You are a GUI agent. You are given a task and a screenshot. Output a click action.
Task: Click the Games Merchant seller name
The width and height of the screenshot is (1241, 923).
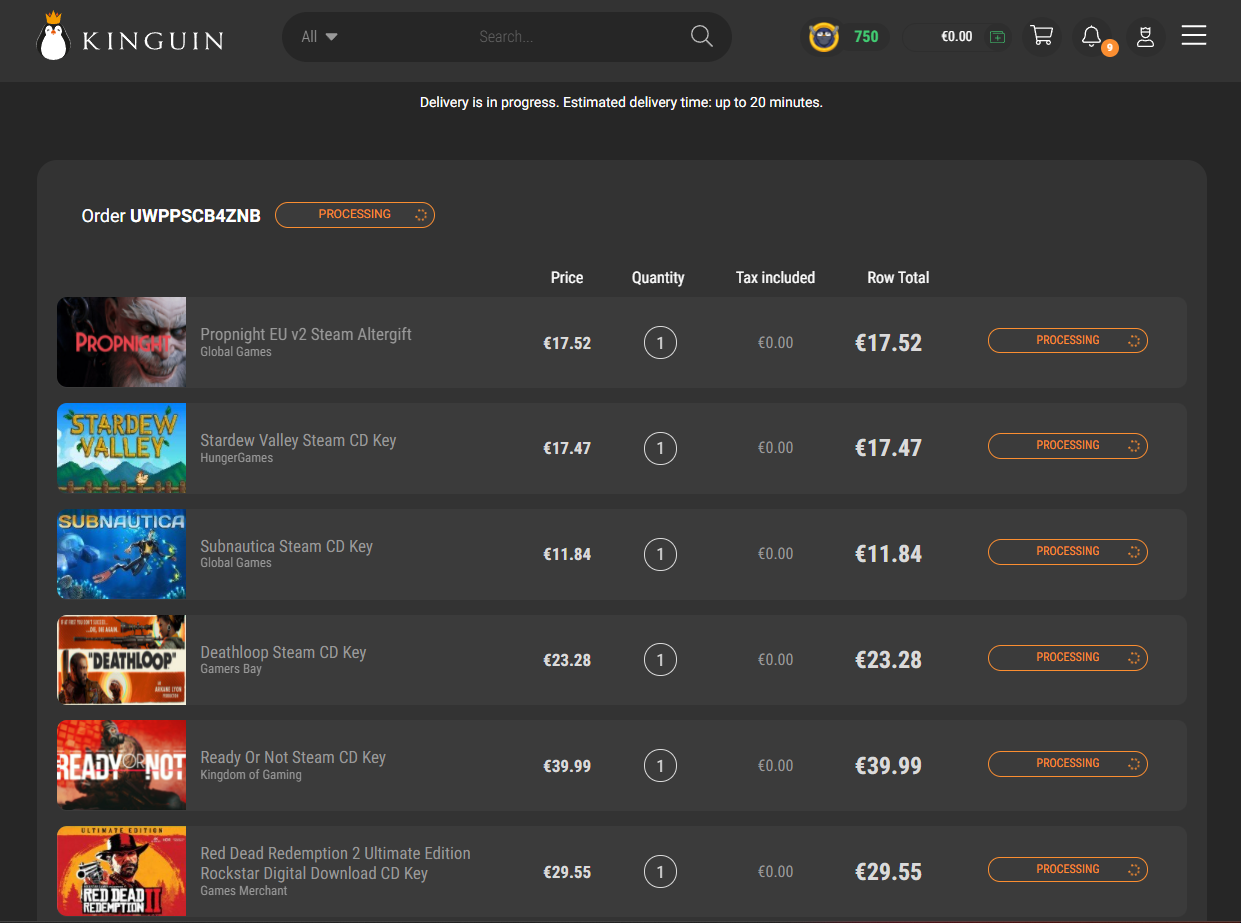(x=243, y=891)
